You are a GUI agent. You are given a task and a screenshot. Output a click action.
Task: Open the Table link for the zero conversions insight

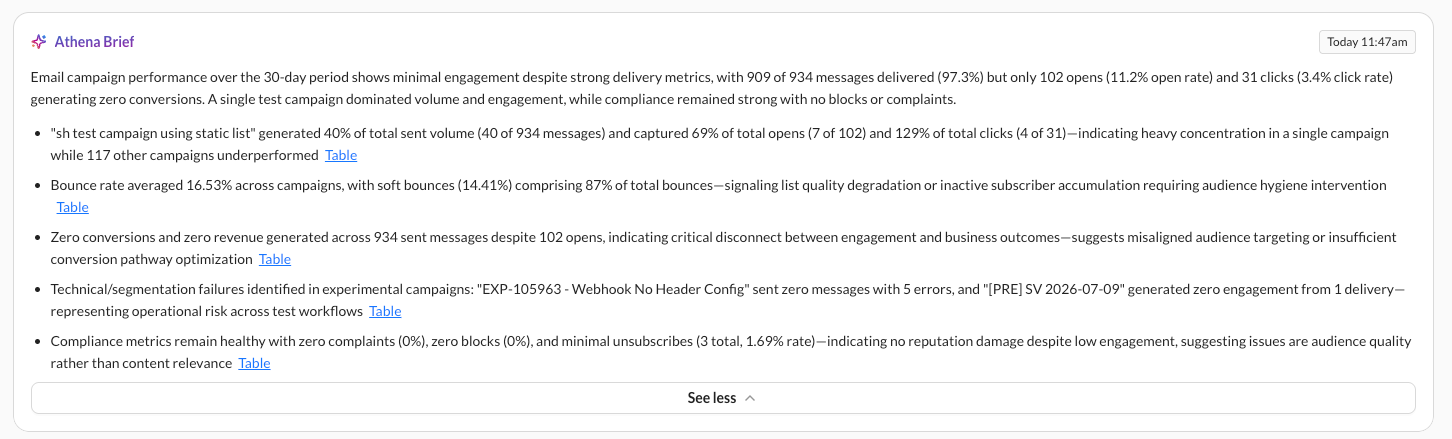click(275, 259)
